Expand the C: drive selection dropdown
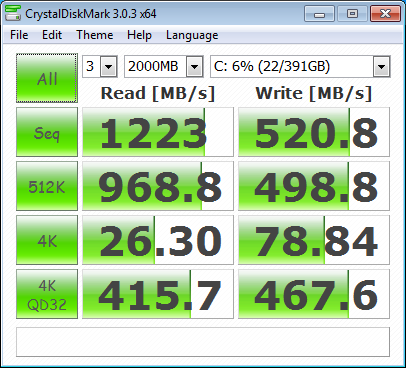406x368 pixels. coord(381,66)
